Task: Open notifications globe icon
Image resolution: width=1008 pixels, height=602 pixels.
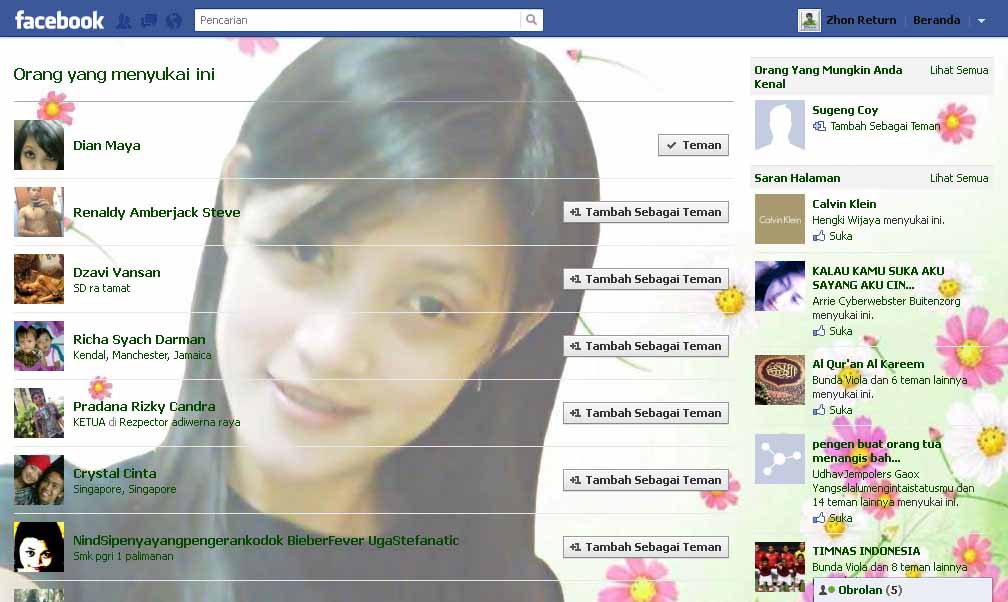Action: click(x=174, y=21)
